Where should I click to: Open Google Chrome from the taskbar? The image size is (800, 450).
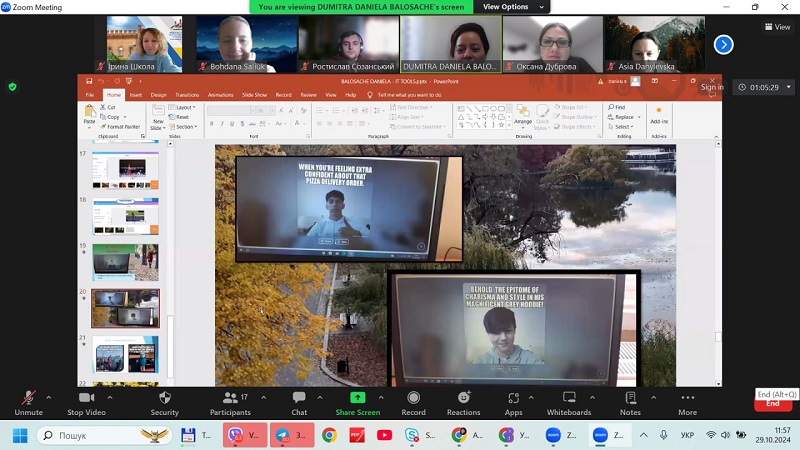click(329, 435)
